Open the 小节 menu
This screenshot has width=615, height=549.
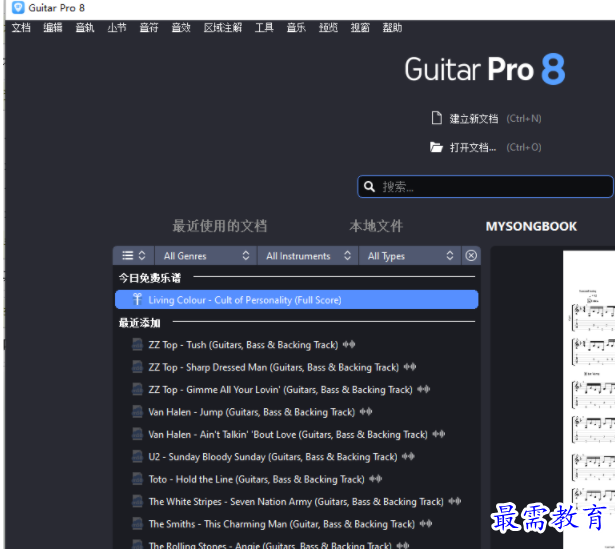(x=117, y=28)
